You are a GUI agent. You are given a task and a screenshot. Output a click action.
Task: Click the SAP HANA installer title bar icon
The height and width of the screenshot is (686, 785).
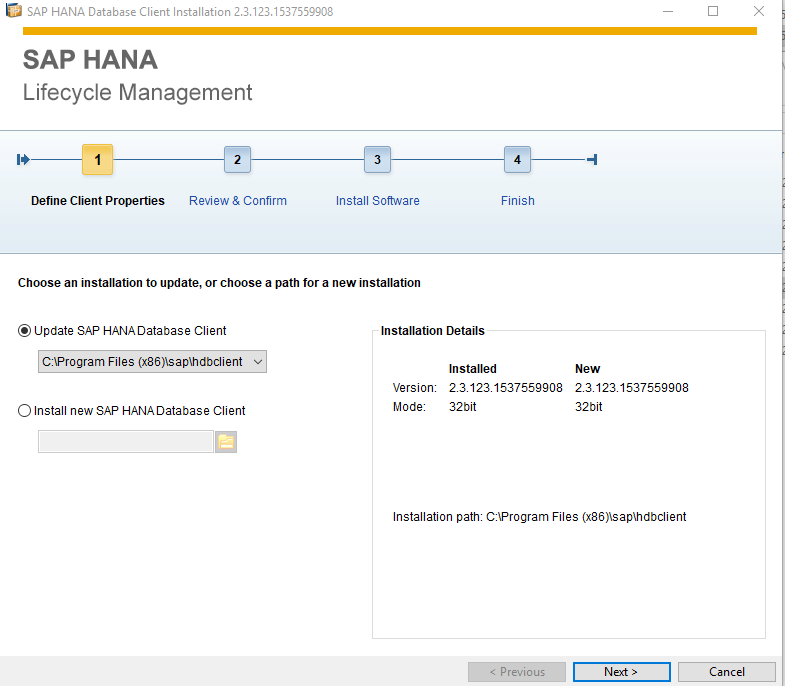14,11
